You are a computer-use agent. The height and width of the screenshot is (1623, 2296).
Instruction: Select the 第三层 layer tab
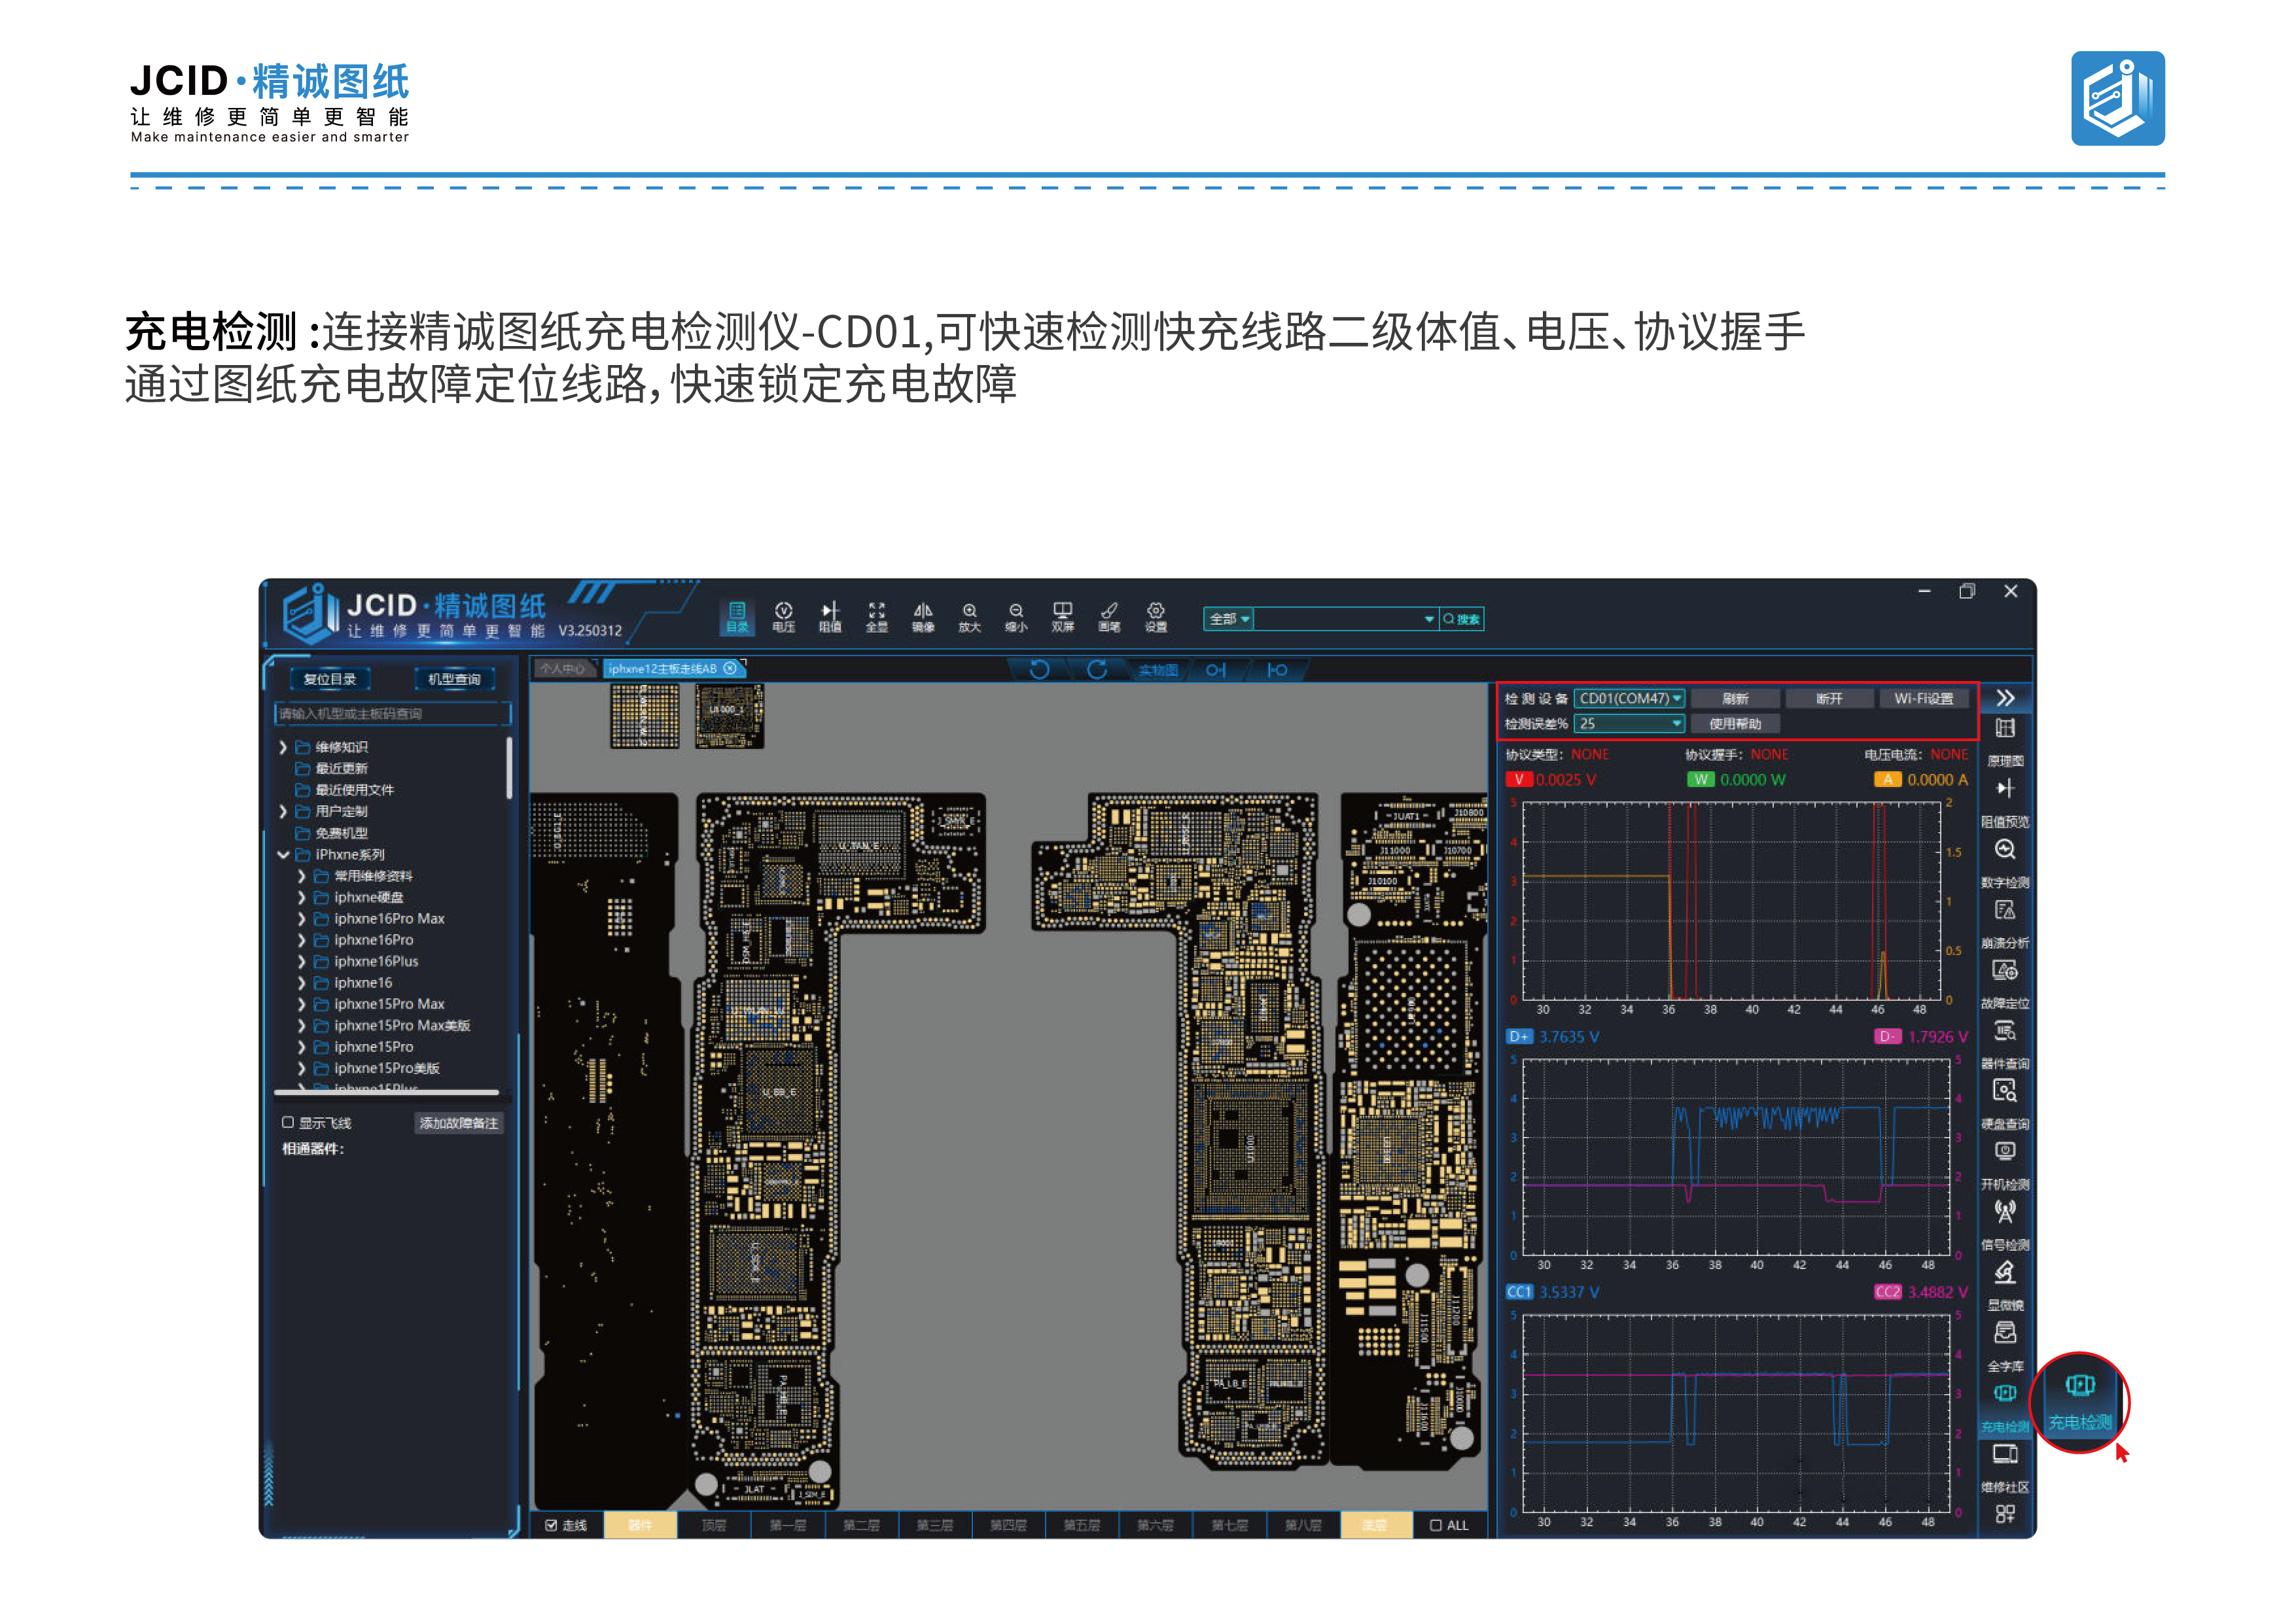coord(935,1525)
